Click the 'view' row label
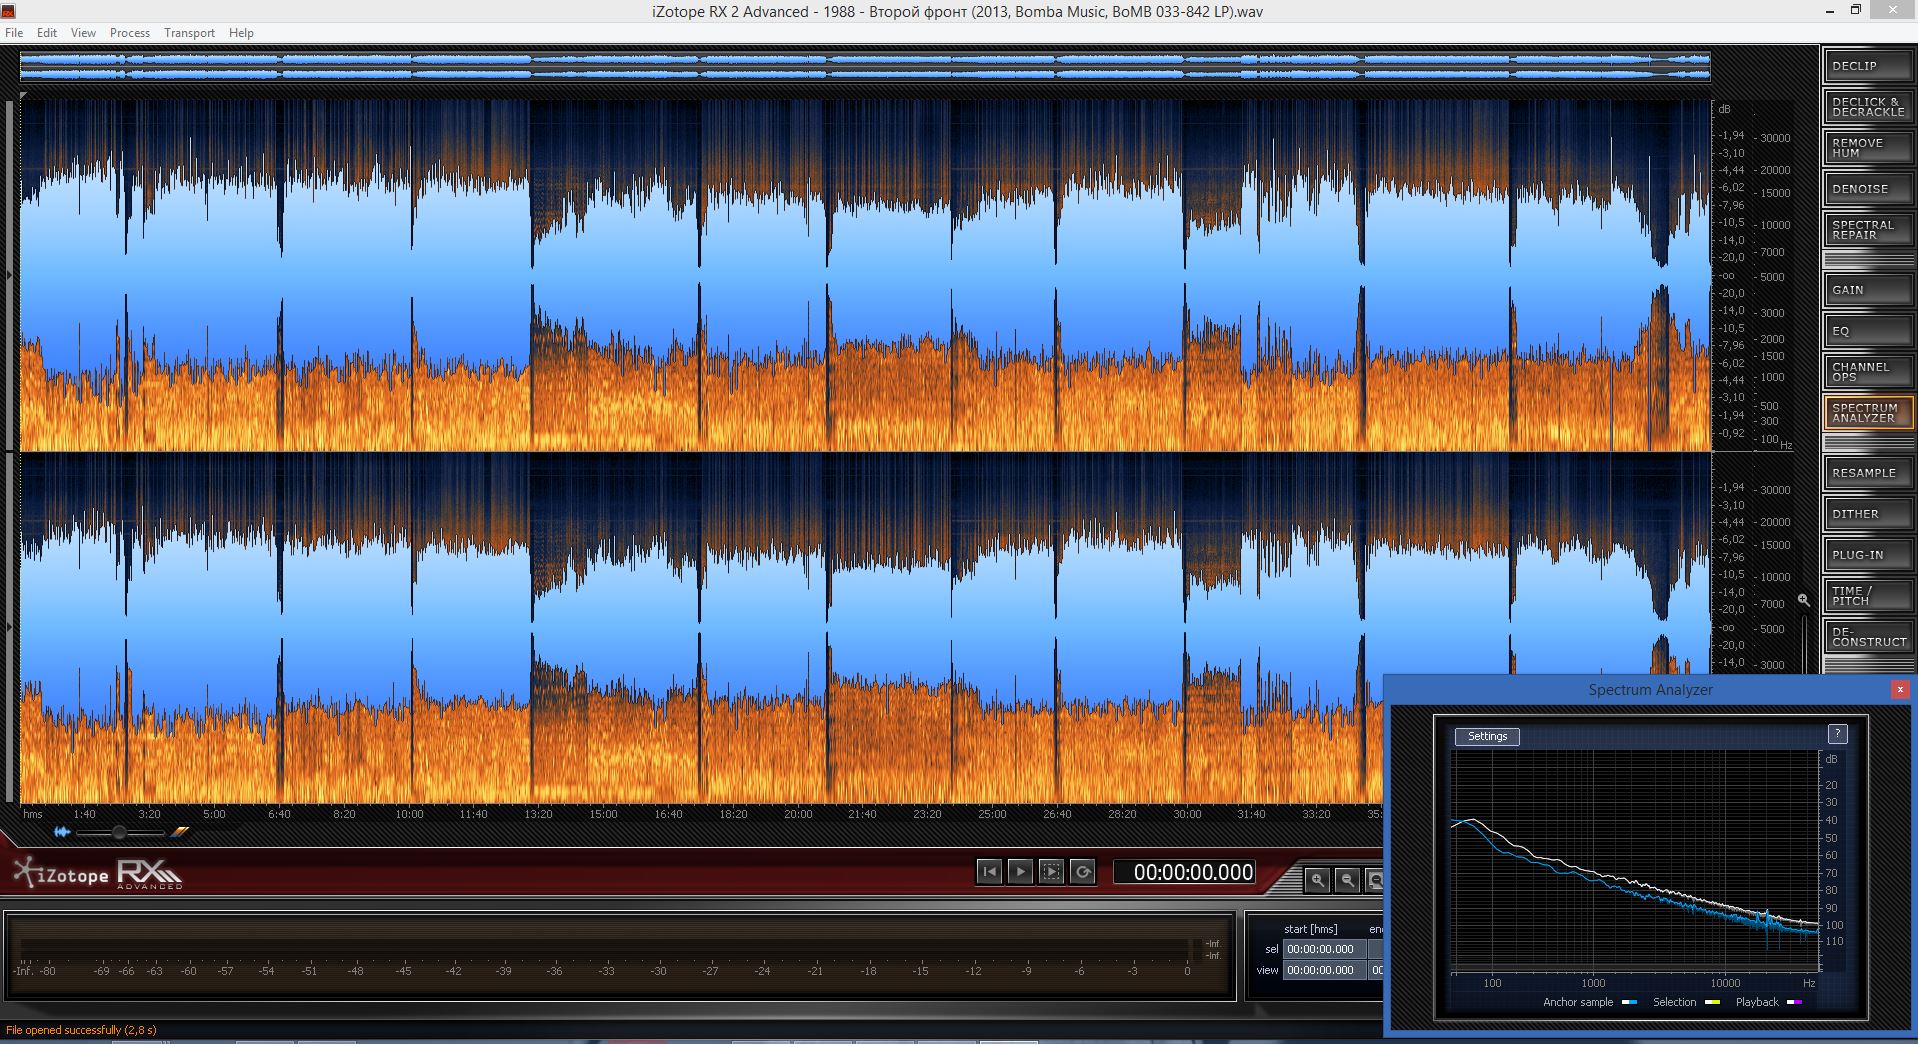Screen dimensions: 1918x1044 coord(1267,970)
